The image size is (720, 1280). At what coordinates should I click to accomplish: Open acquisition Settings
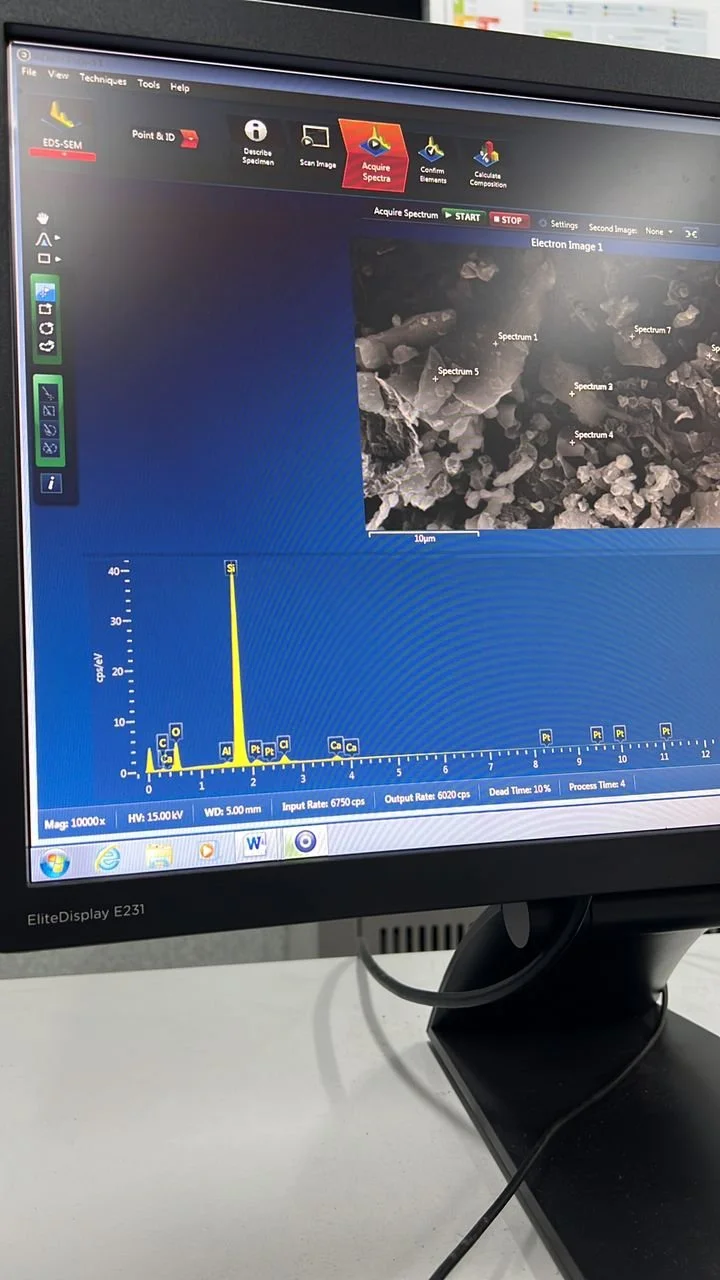pos(558,224)
